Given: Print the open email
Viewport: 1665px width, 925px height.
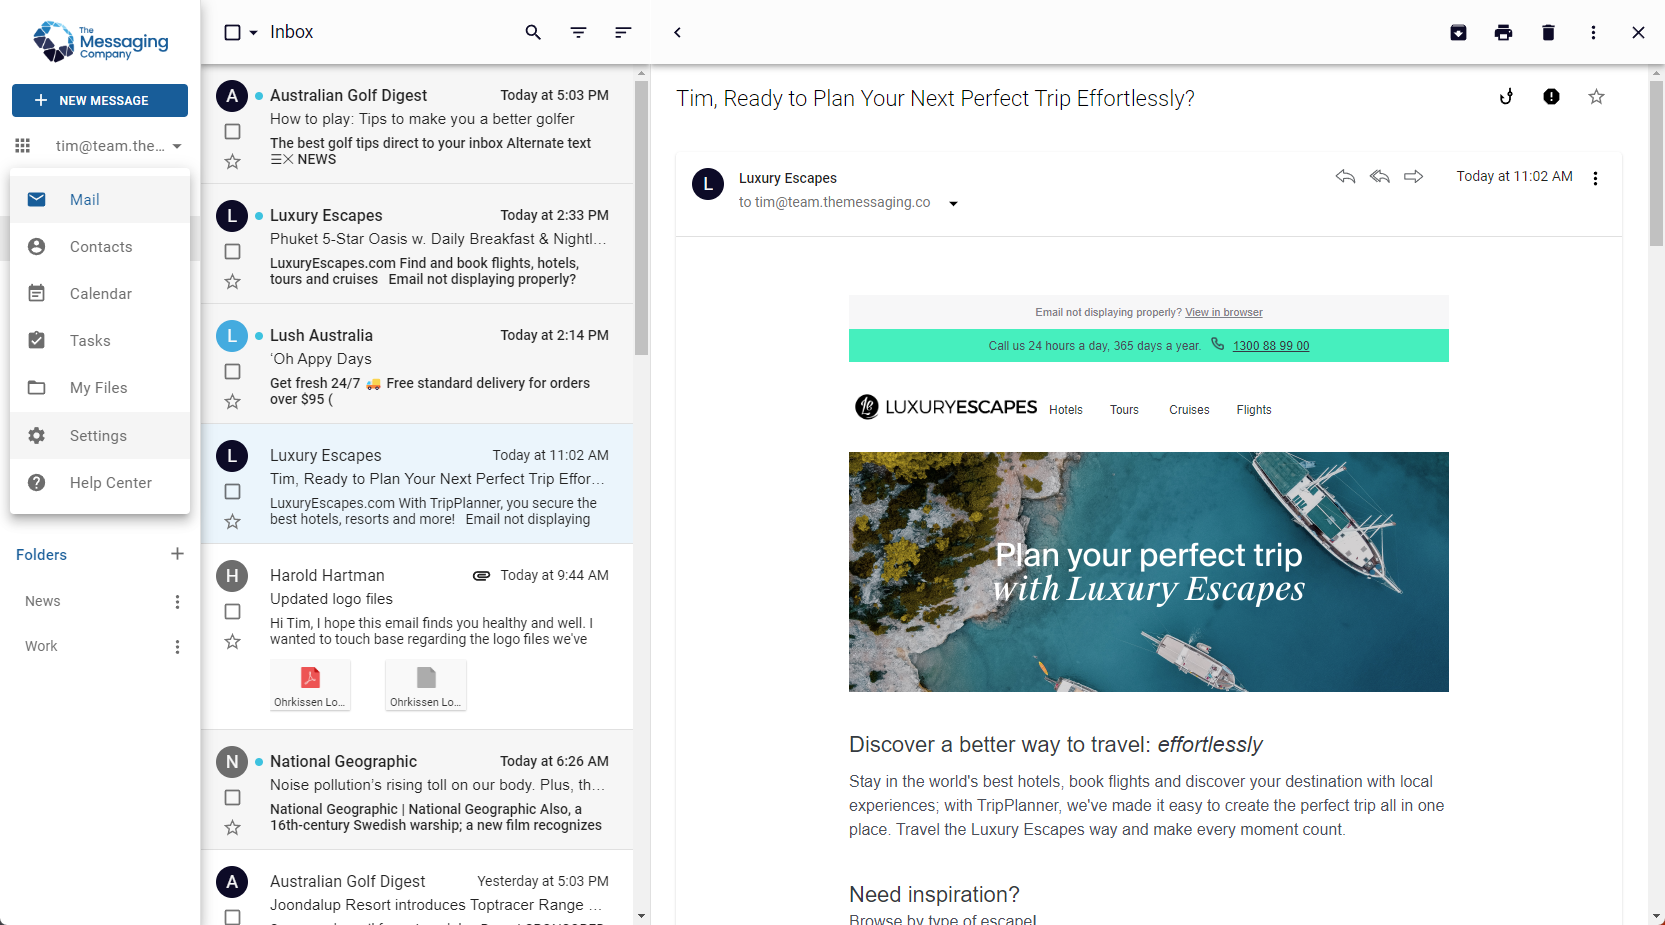Looking at the screenshot, I should [x=1503, y=32].
